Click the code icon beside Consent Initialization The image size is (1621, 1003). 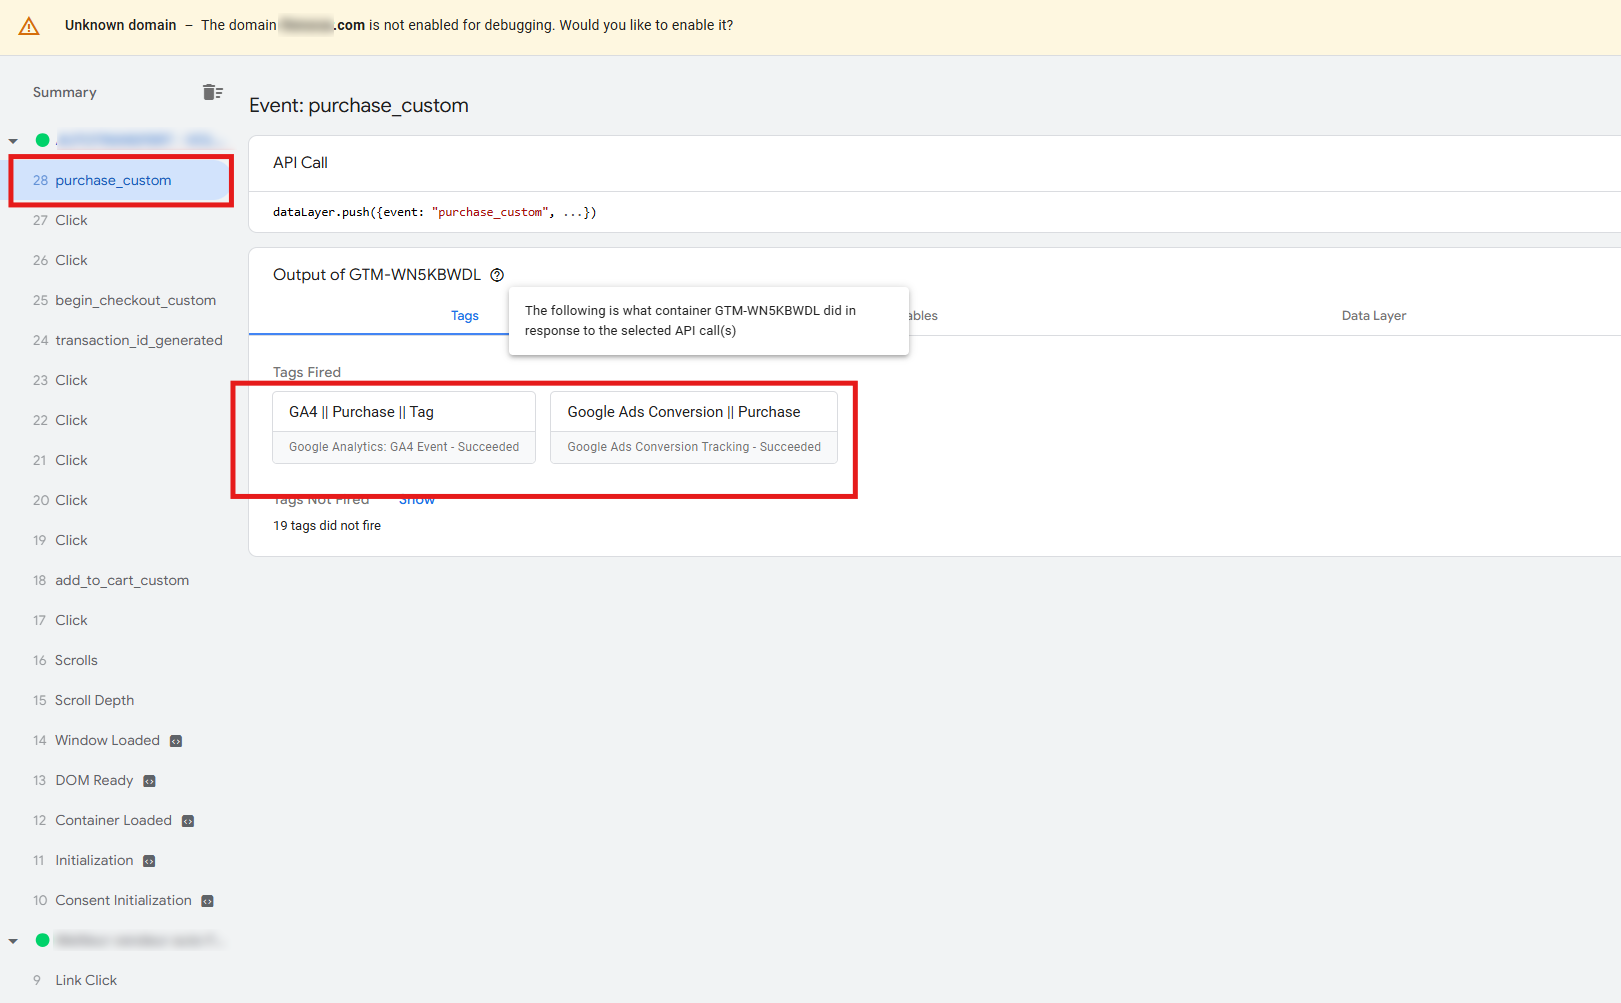[x=208, y=901]
